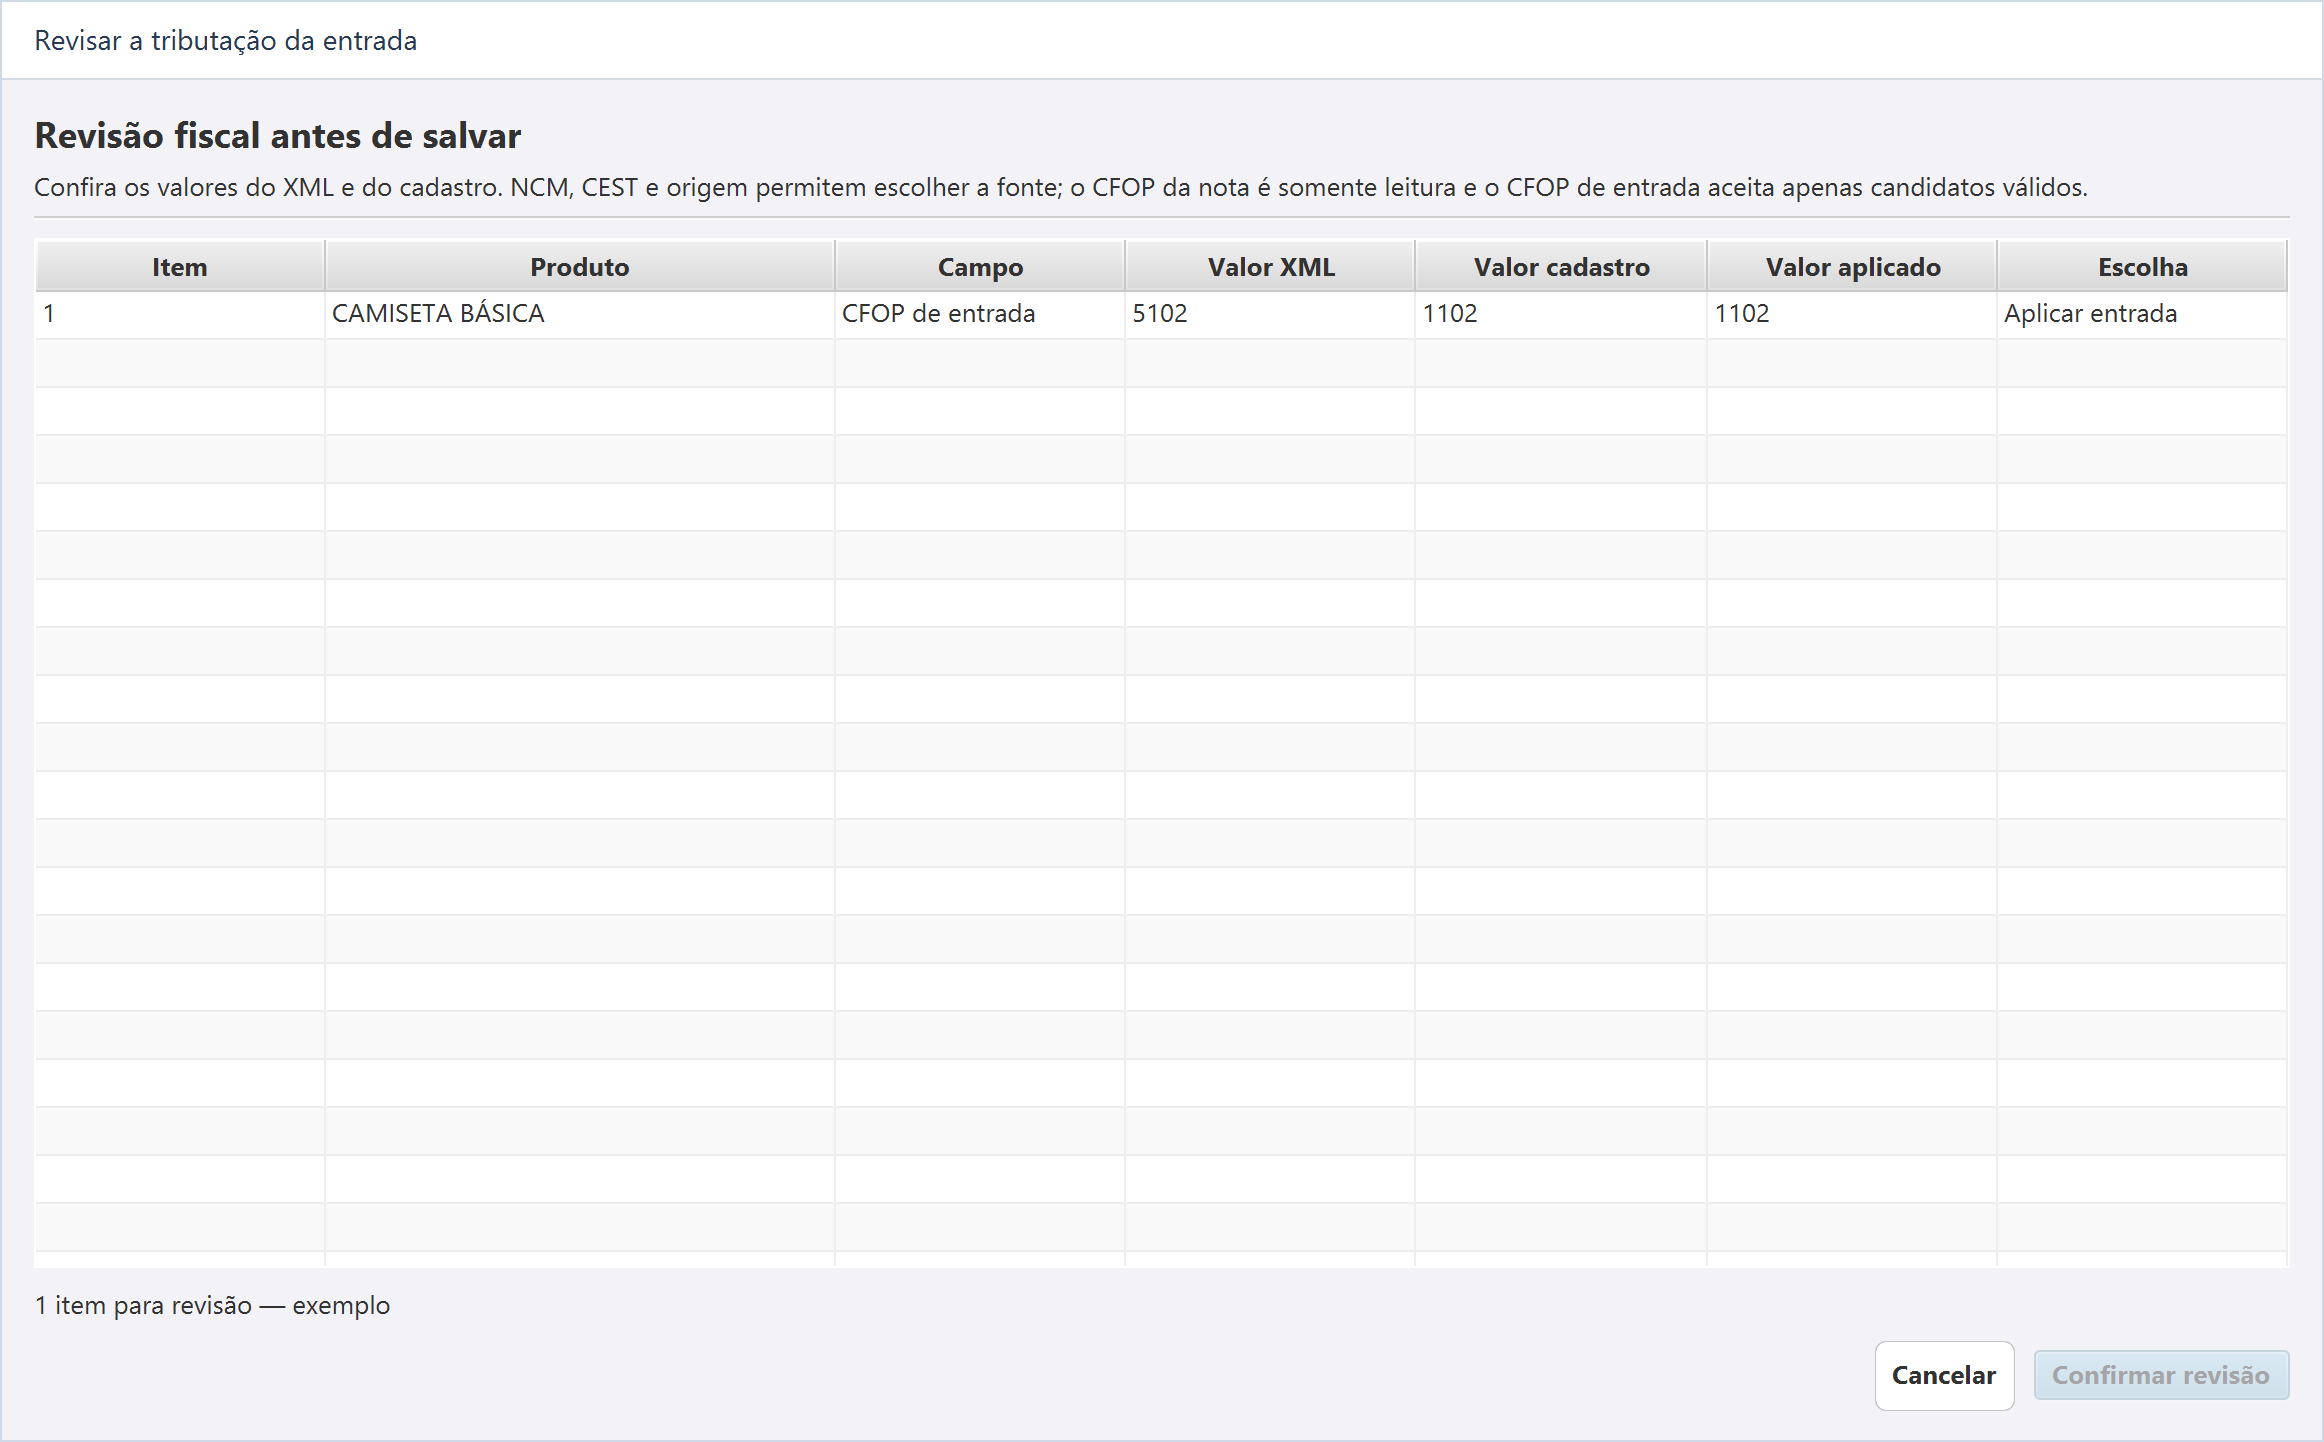Click the Valor aplicado column header

tap(1852, 267)
